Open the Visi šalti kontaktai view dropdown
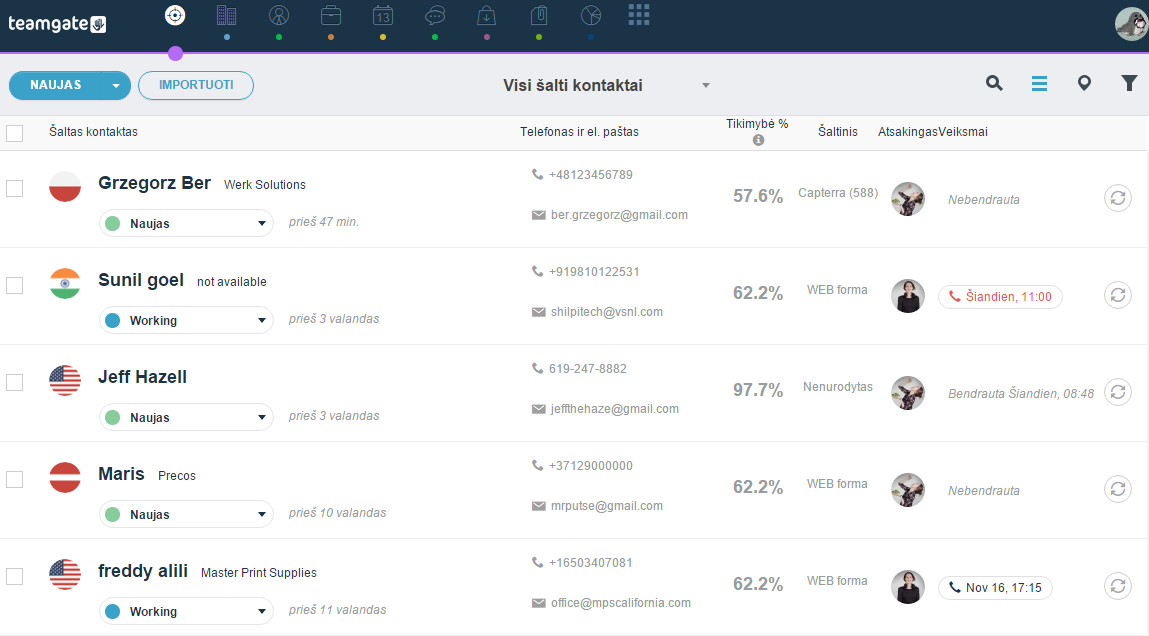 pos(605,85)
